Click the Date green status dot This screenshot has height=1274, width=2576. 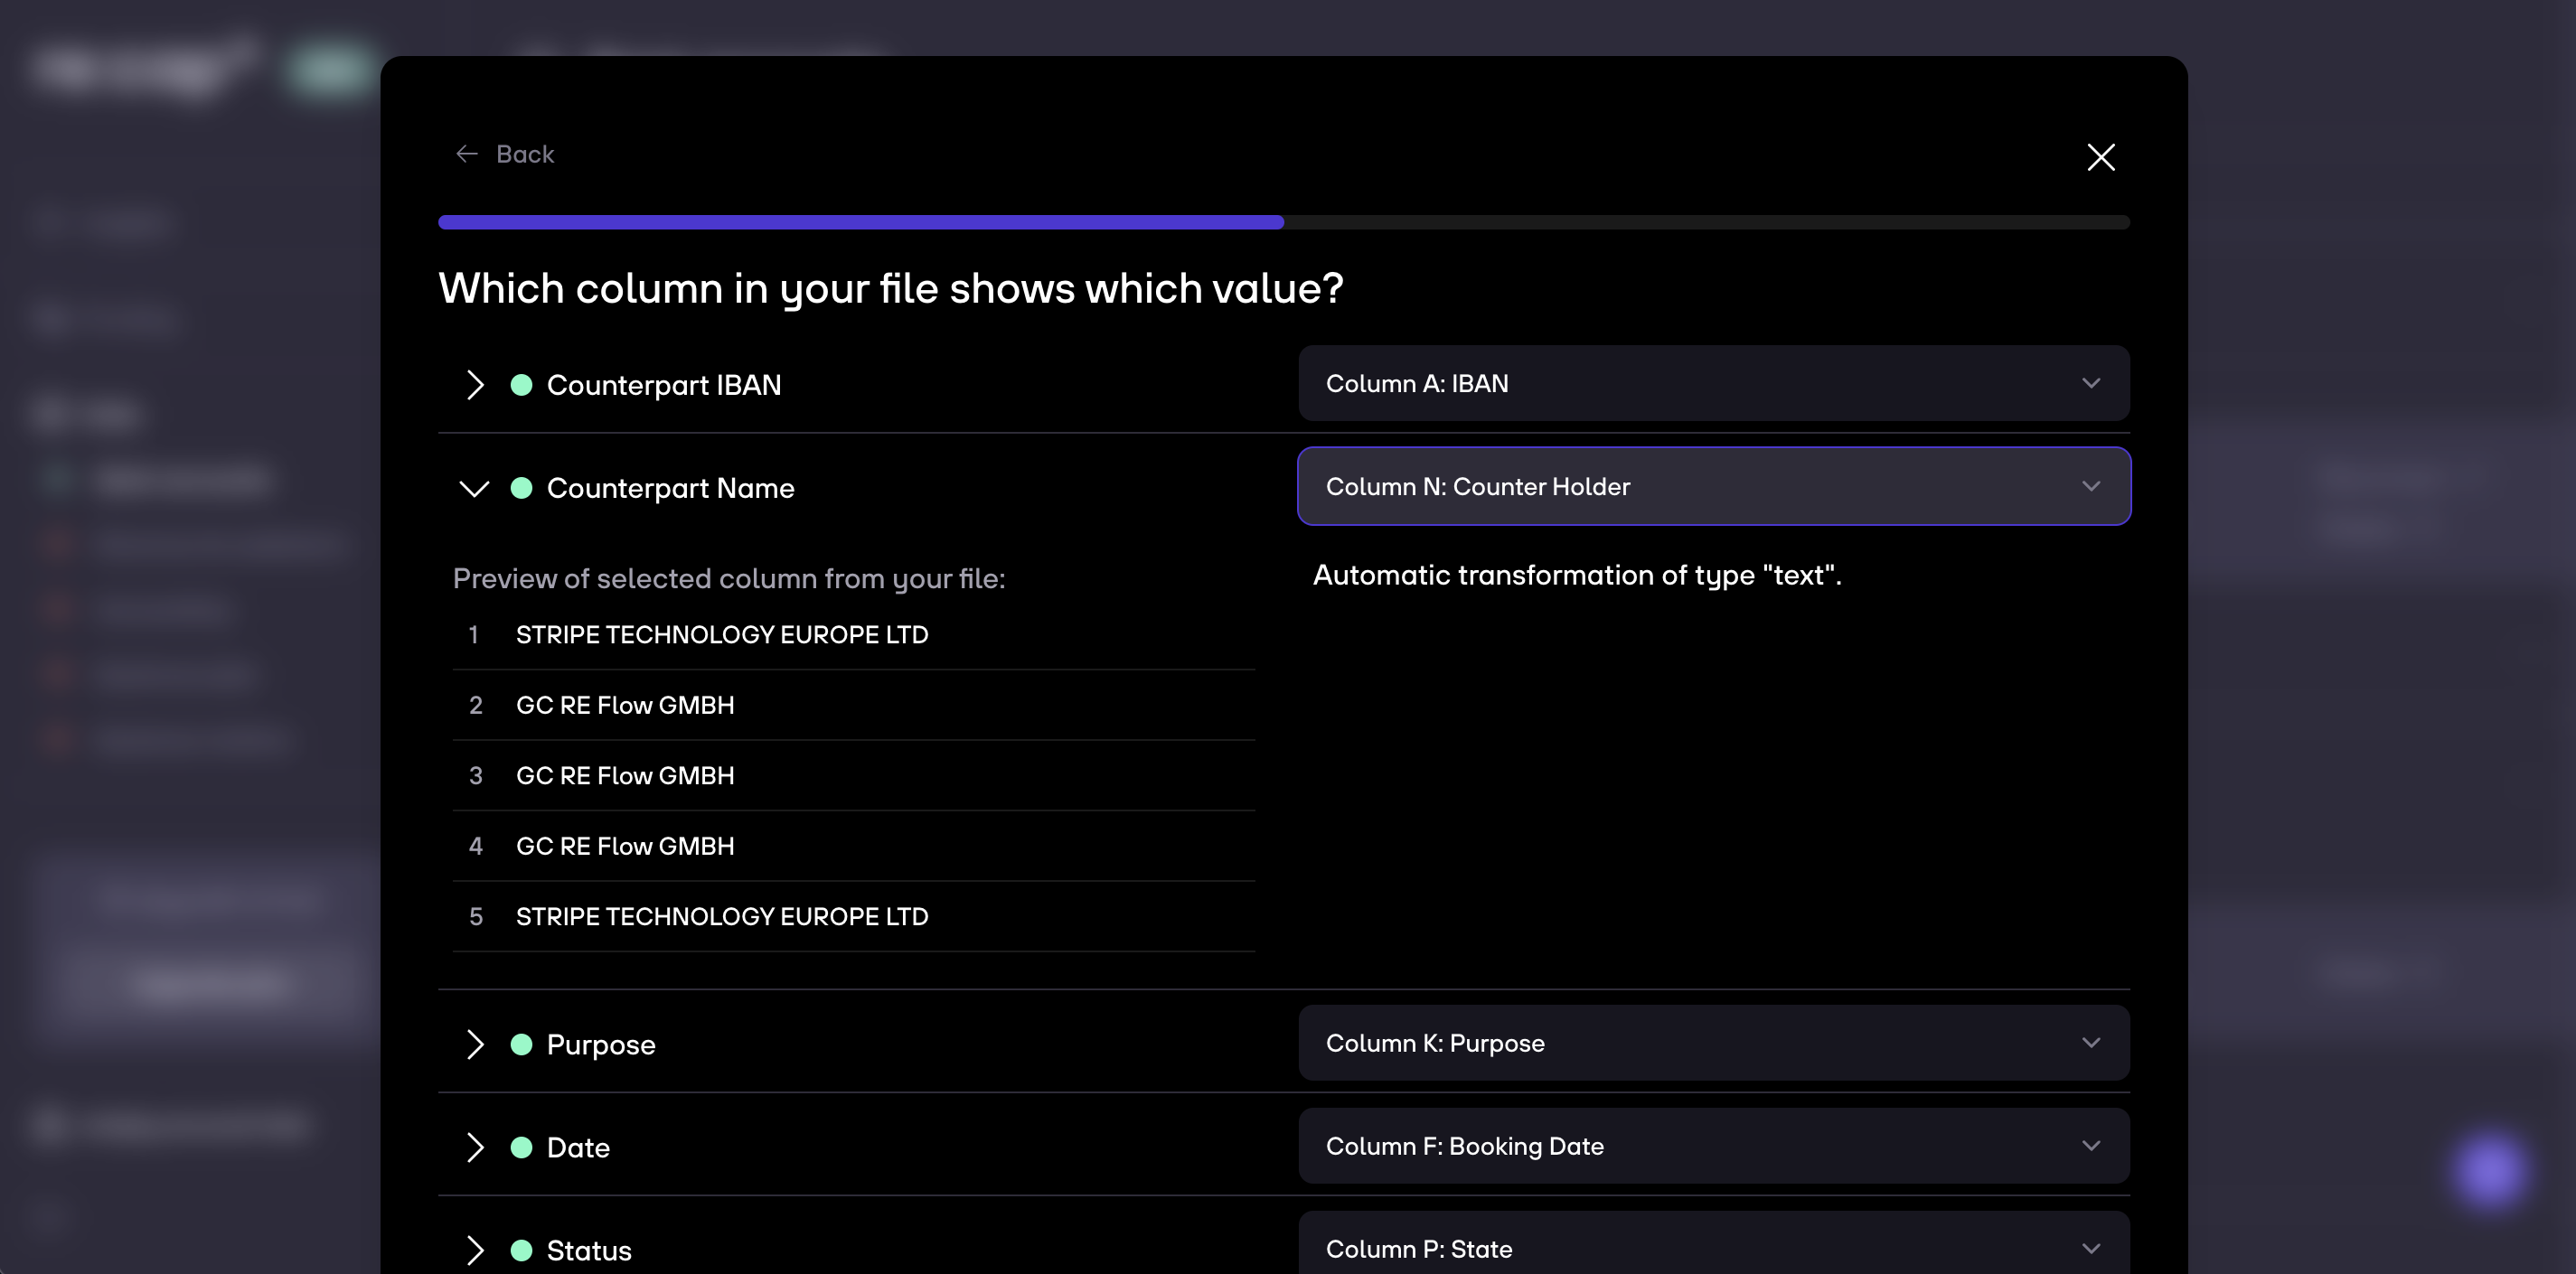pos(521,1147)
